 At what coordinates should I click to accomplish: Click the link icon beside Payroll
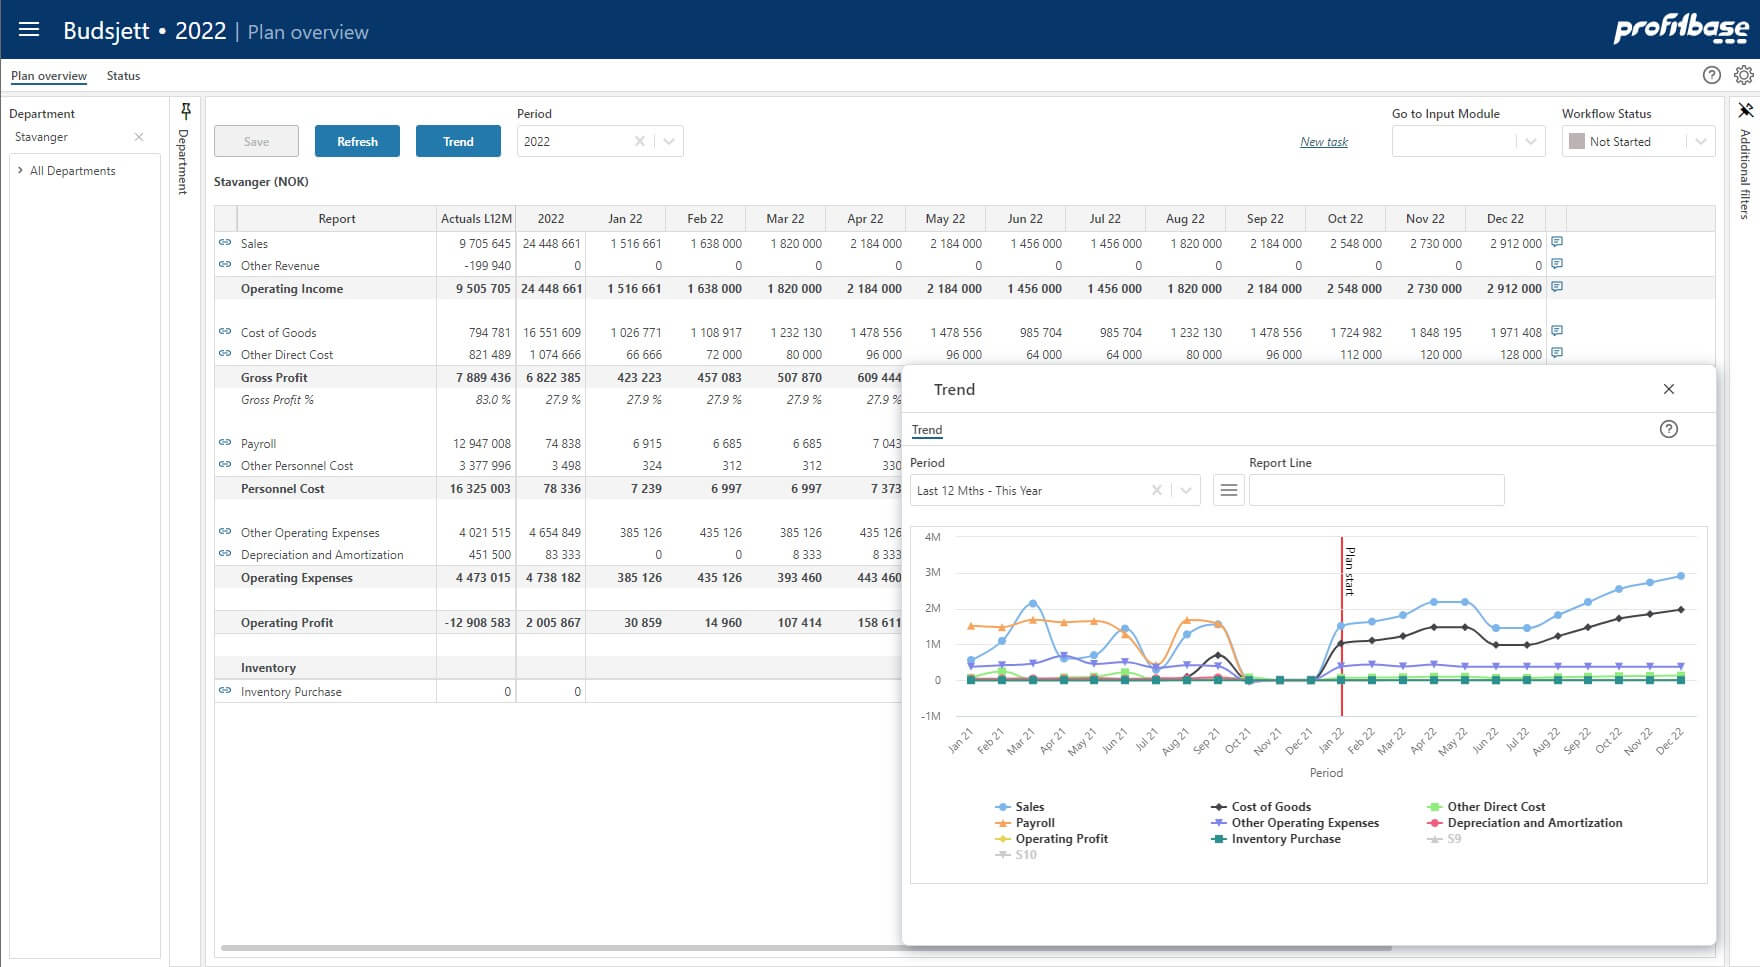click(x=225, y=443)
